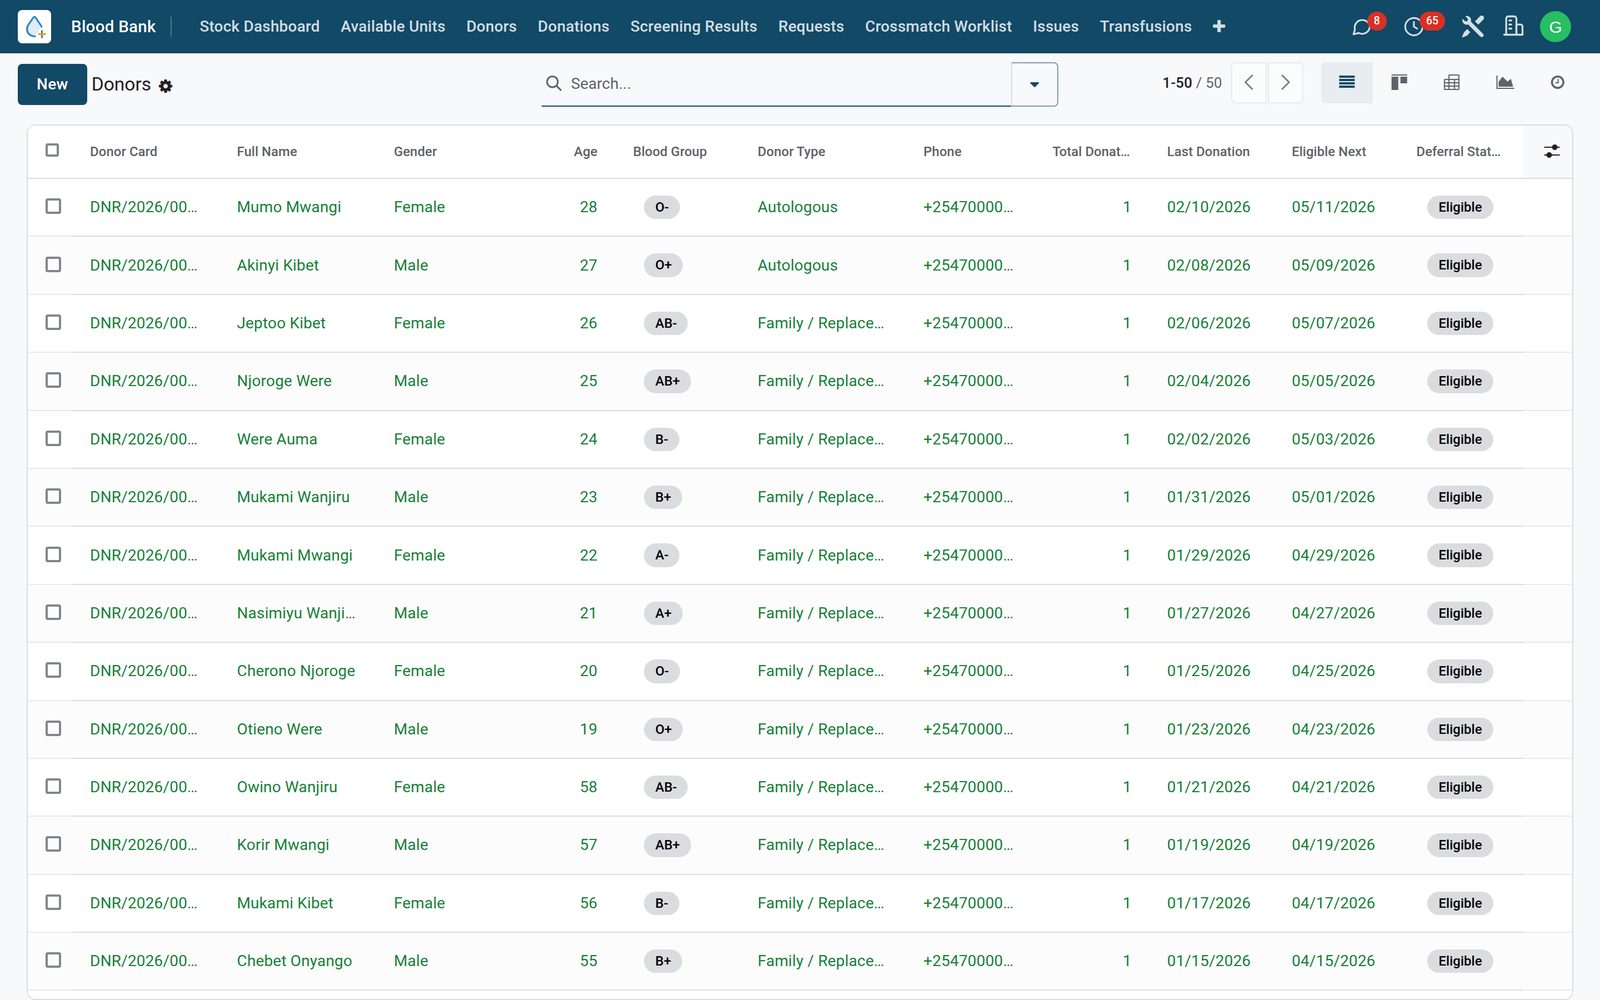Switch to list view
1600x1000 pixels.
pos(1347,83)
